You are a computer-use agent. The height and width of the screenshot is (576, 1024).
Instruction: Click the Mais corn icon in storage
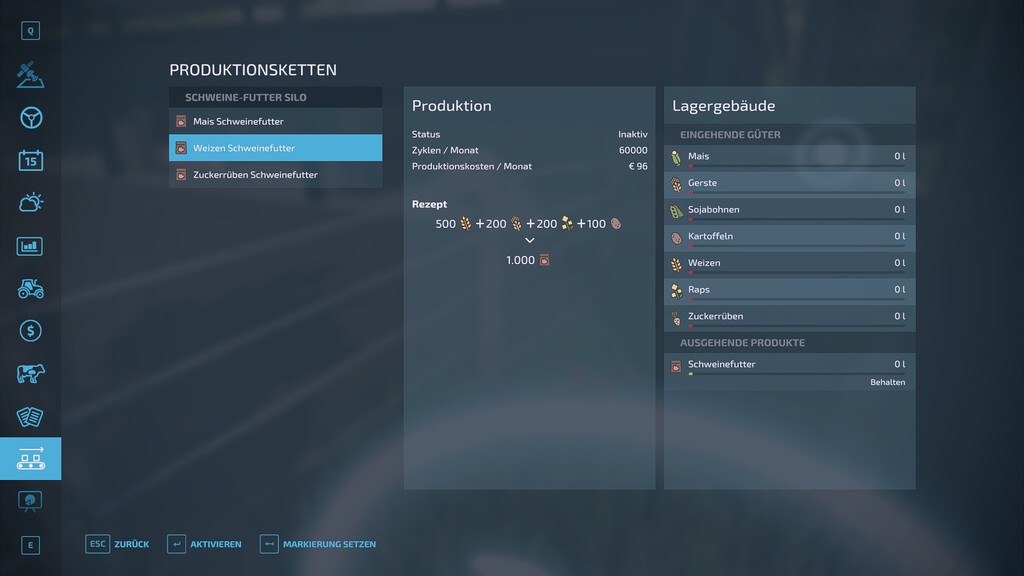[676, 157]
